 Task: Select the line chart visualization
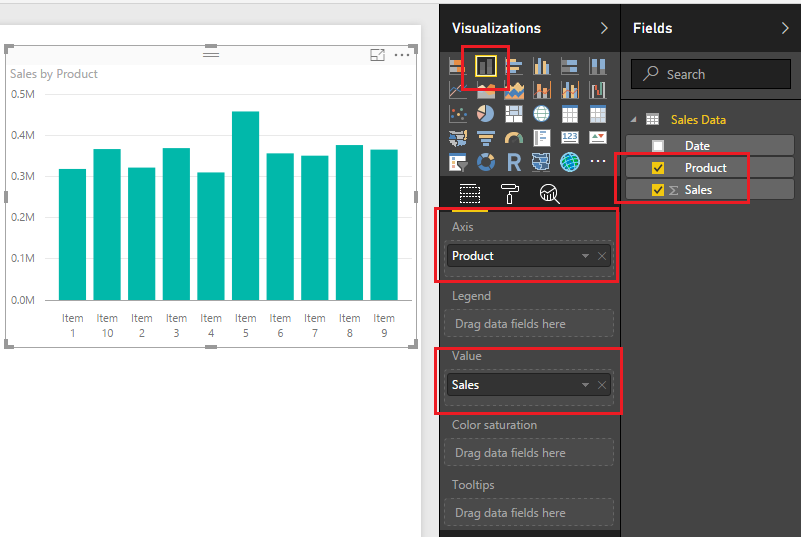click(457, 90)
